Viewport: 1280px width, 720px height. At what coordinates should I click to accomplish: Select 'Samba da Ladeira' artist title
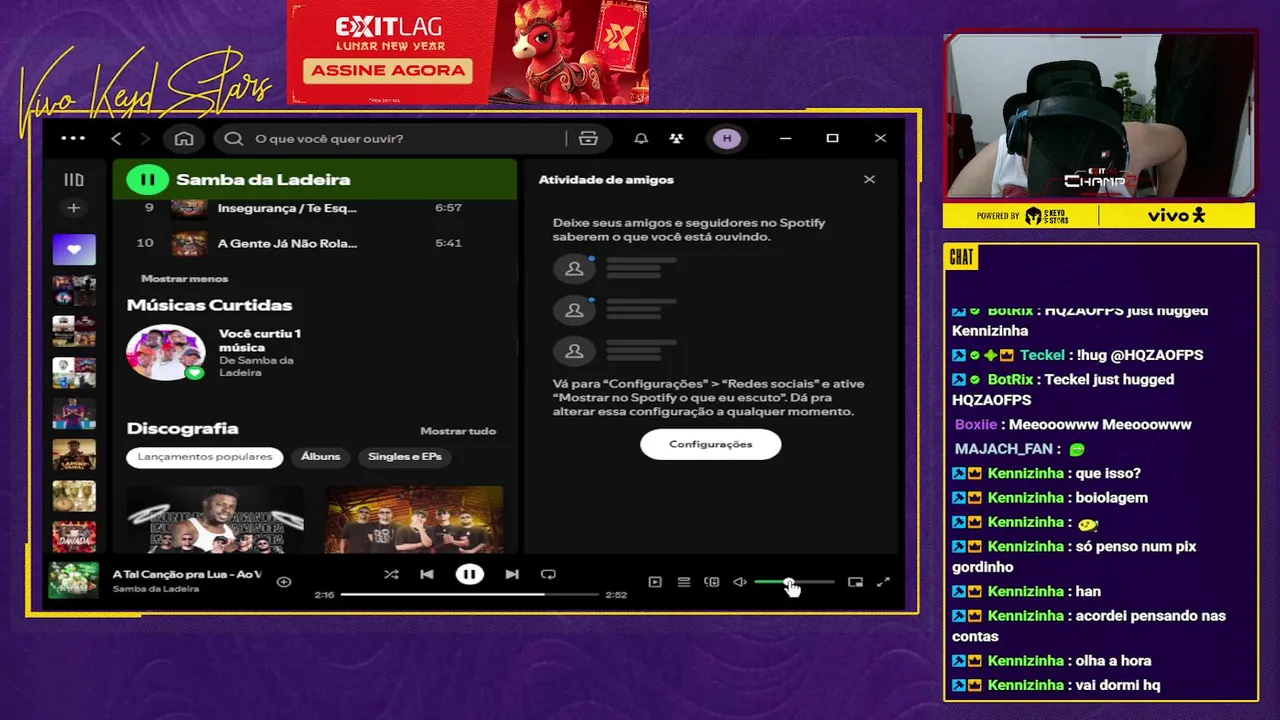pos(263,180)
